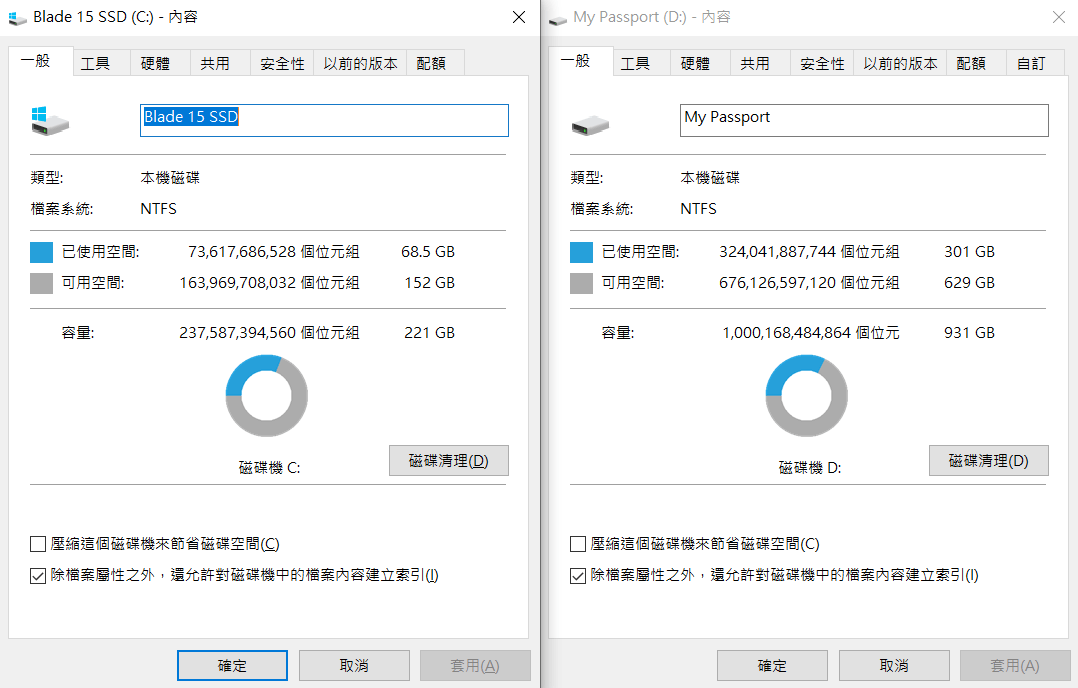Image resolution: width=1078 pixels, height=688 pixels.
Task: Click 套用(A) in the My Passport window
Action: point(1015,665)
